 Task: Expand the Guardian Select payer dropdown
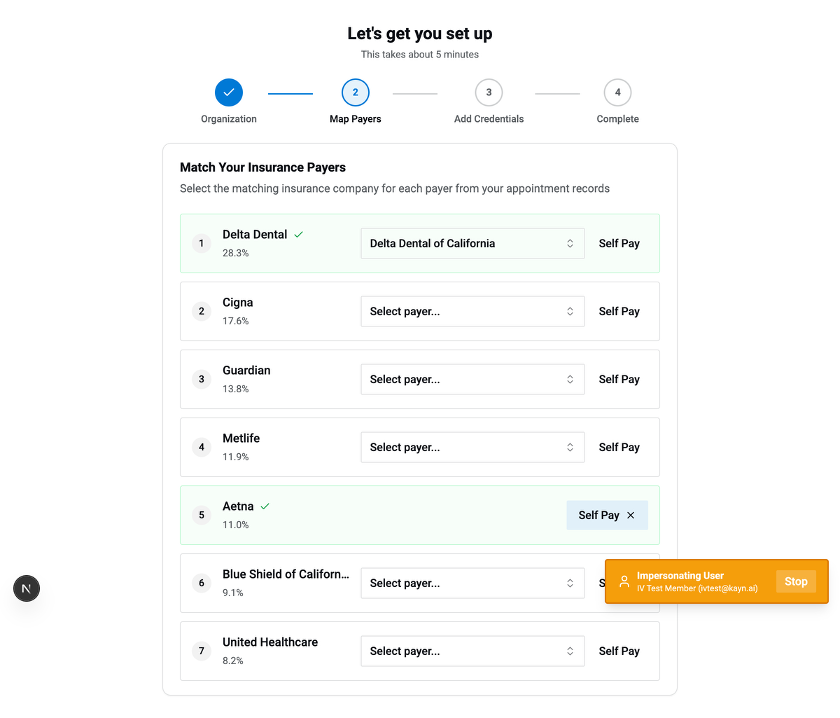point(472,379)
